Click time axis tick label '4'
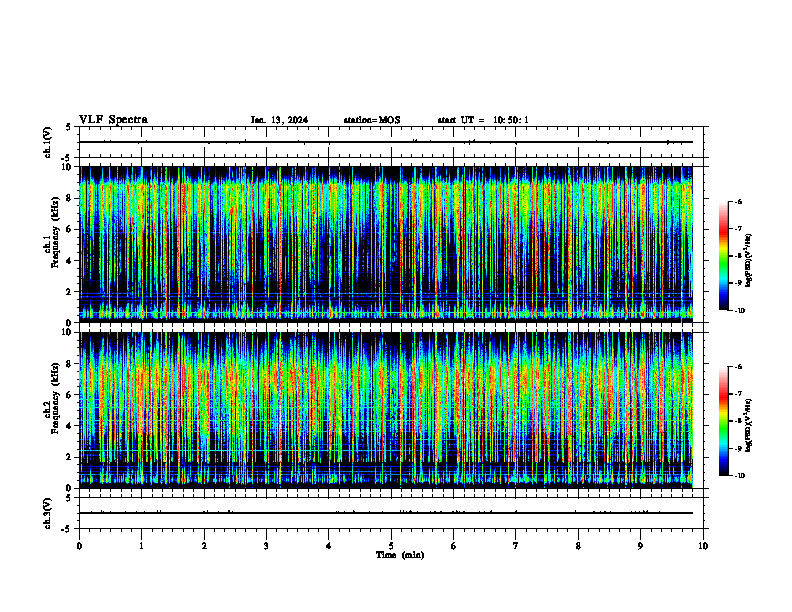The height and width of the screenshot is (612, 792). pyautogui.click(x=329, y=546)
